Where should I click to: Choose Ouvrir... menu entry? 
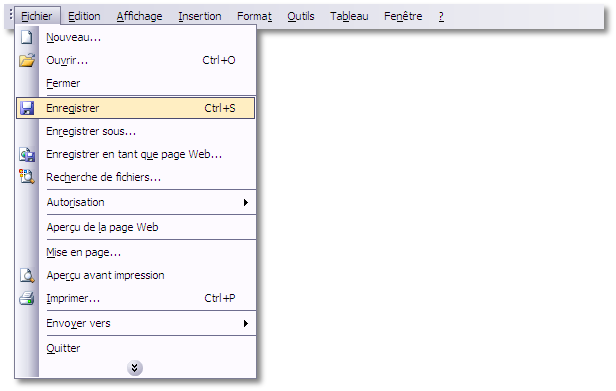tap(136, 61)
